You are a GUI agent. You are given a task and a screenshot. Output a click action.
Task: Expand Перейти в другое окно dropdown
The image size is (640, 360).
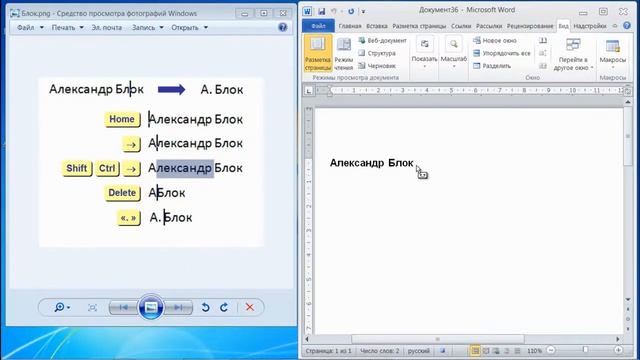(573, 53)
